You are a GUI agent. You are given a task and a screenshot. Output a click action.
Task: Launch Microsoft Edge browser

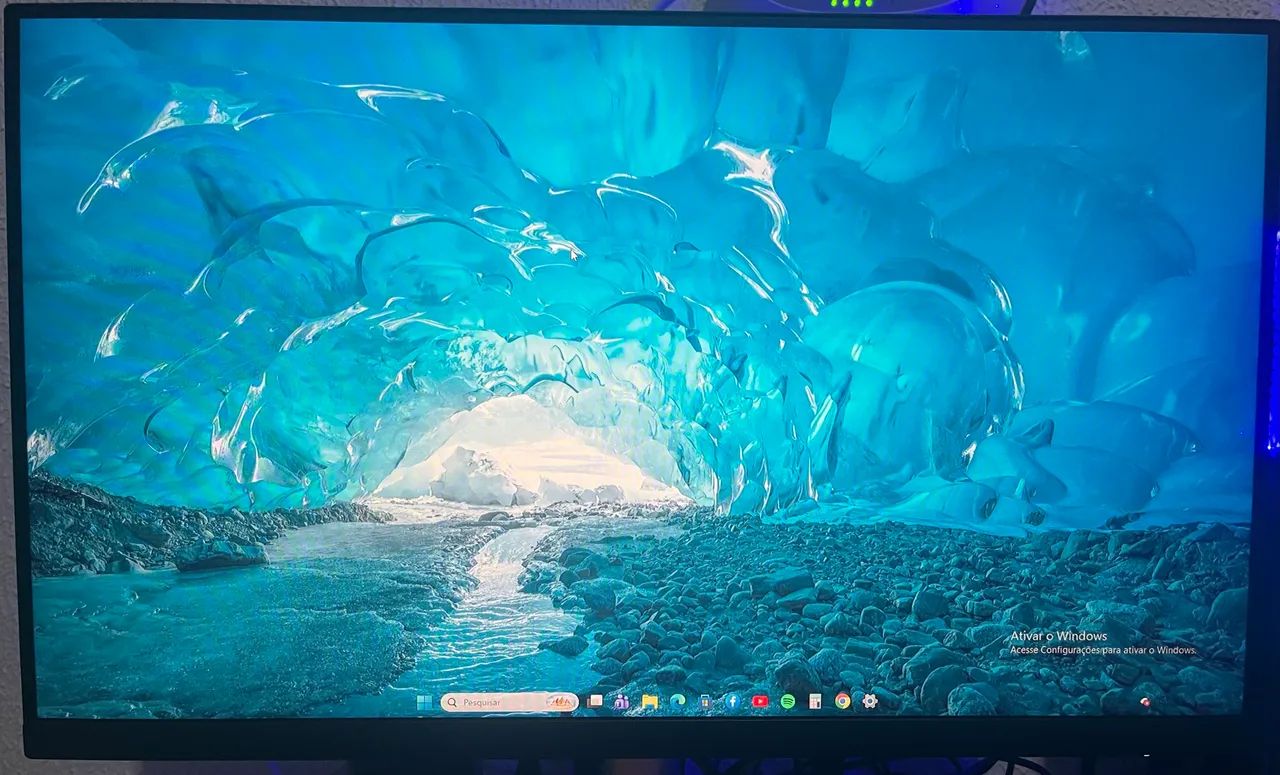pos(677,701)
